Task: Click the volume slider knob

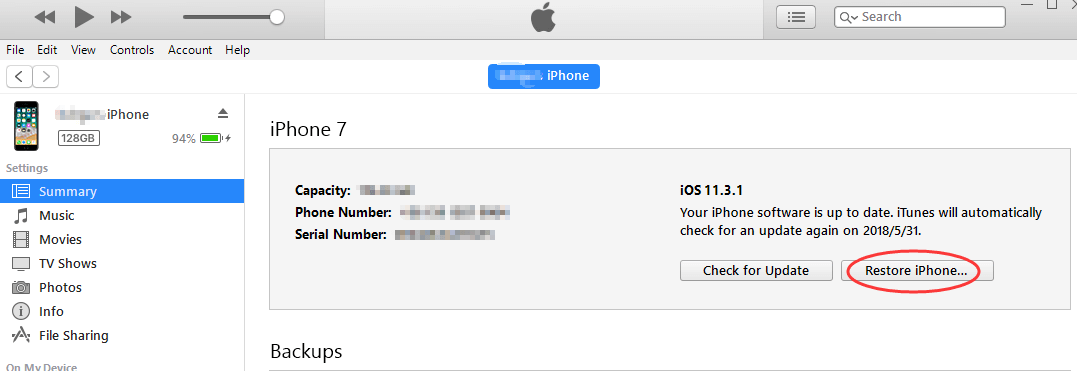Action: tap(277, 16)
